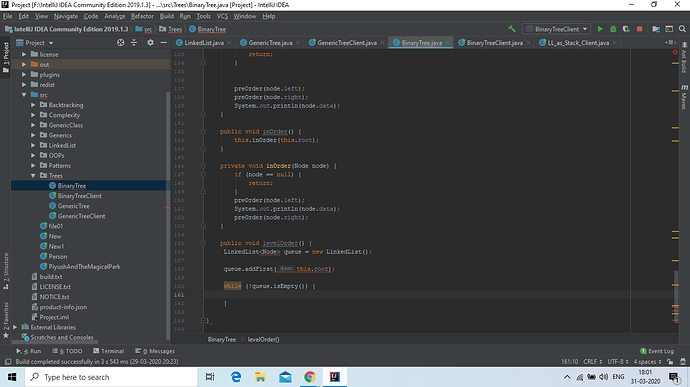Open Chrome from taskbar
Image resolution: width=690 pixels, height=387 pixels.
tap(310, 377)
